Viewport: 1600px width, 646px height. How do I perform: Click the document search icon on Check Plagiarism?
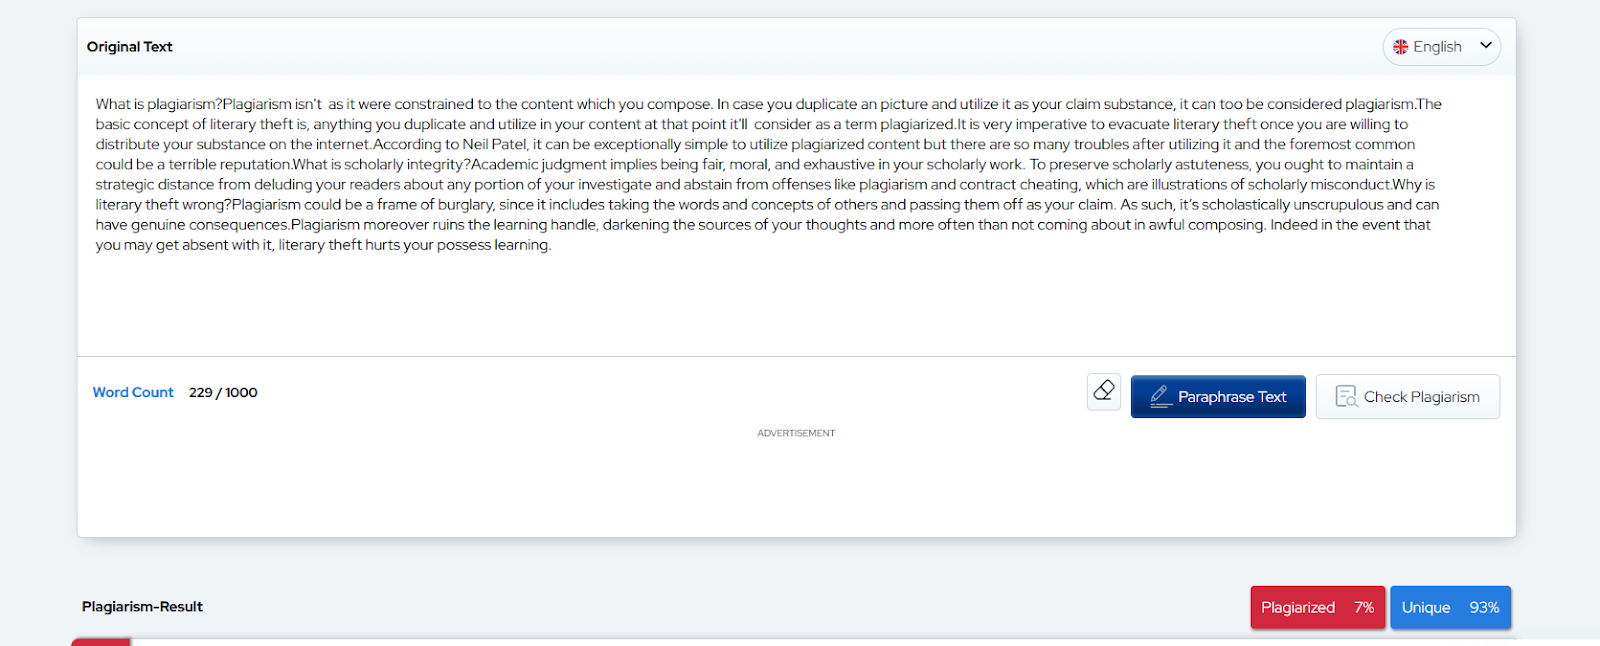click(1346, 397)
